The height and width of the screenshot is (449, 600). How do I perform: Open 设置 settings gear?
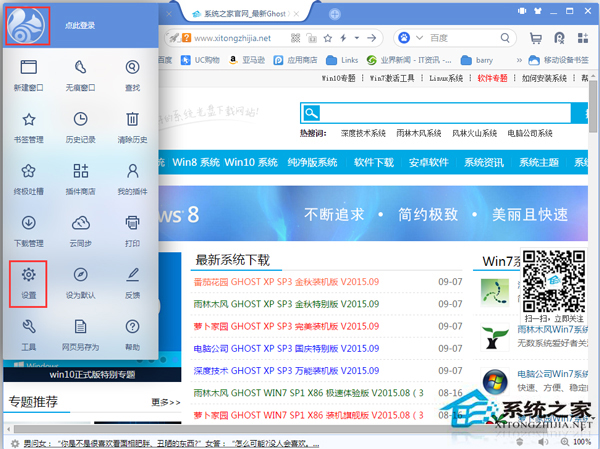pos(29,283)
